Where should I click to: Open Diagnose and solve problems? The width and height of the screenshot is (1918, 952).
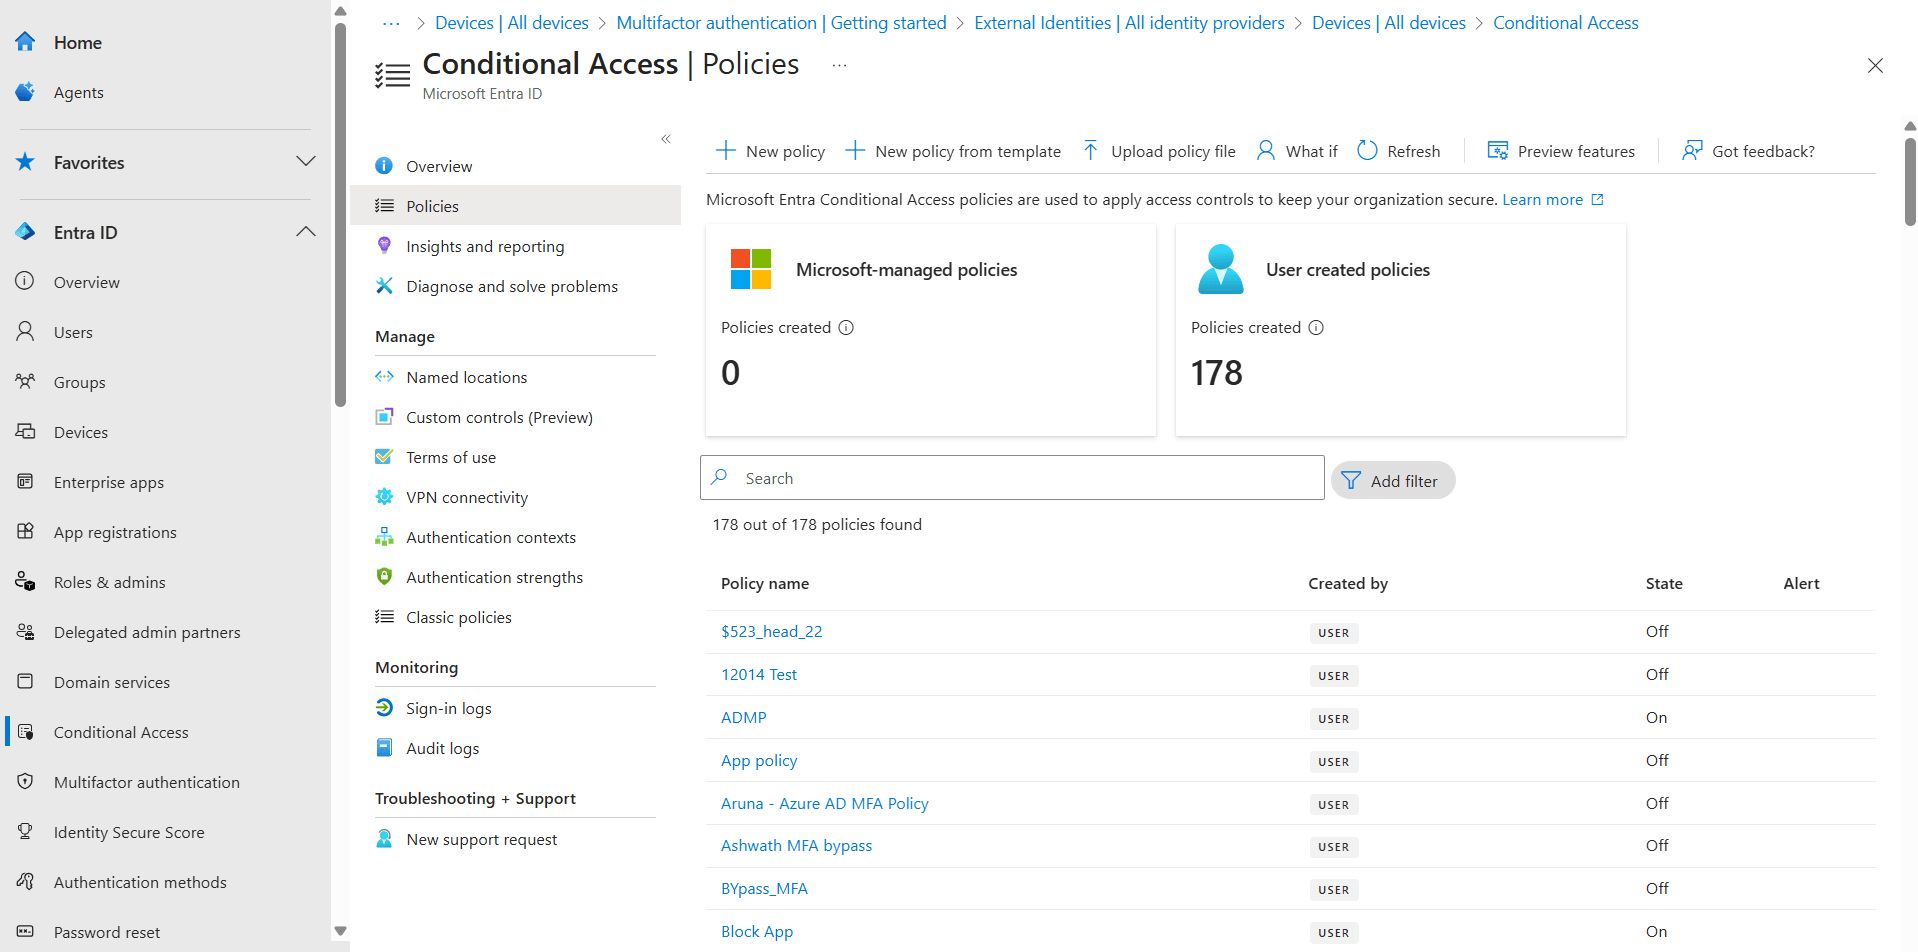pyautogui.click(x=511, y=286)
